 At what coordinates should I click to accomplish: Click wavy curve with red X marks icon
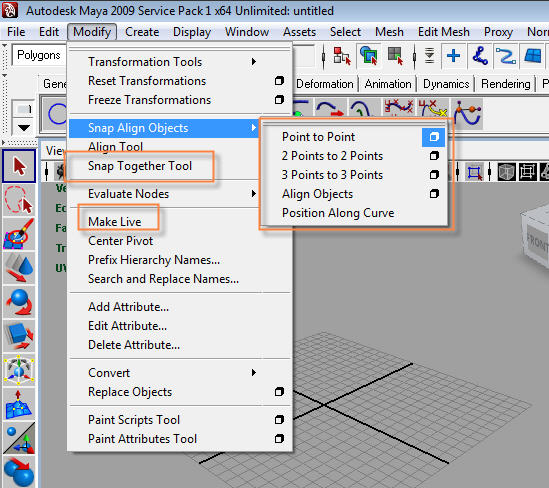tap(398, 109)
